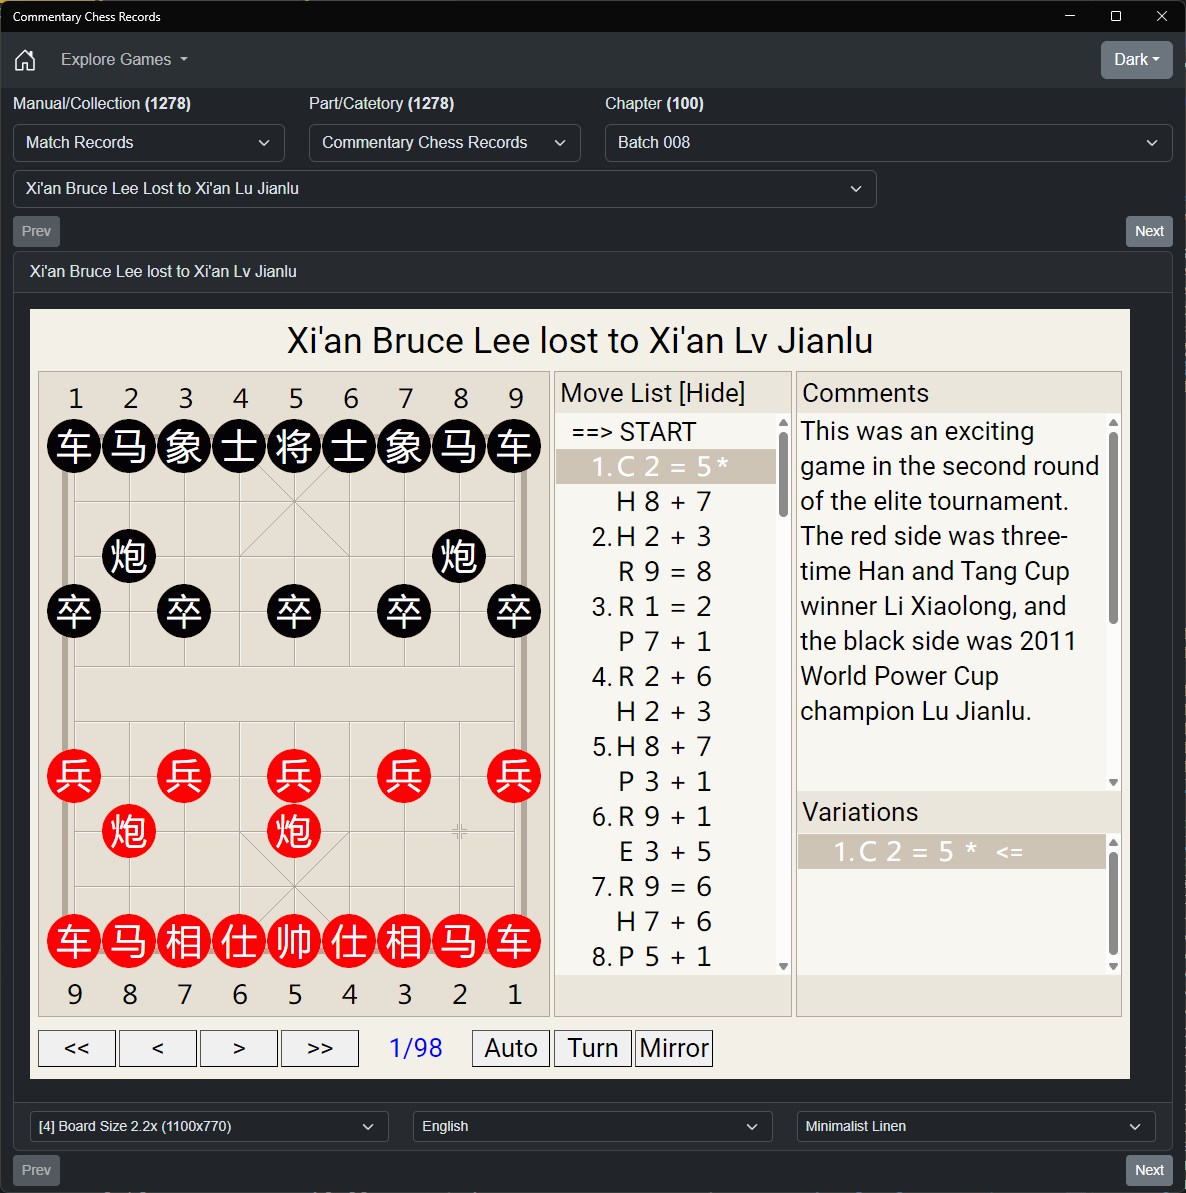Image resolution: width=1186 pixels, height=1193 pixels.
Task: Click the black horse 马 on file 2
Action: tap(129, 446)
